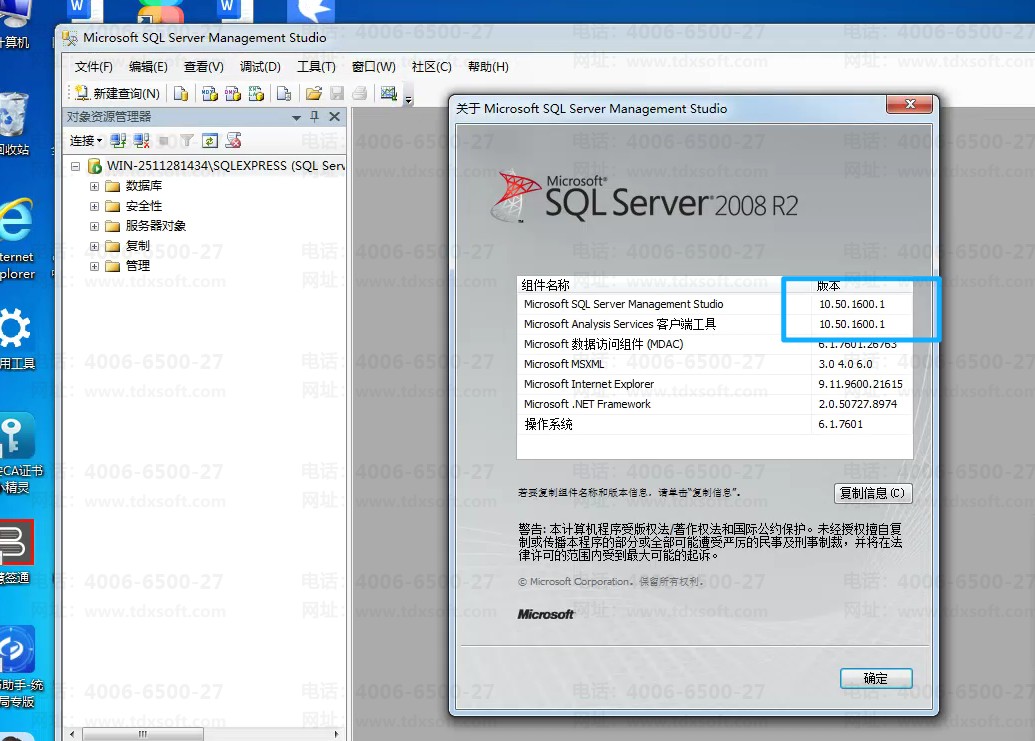
Task: Expand the 服务器对象 tree node
Action: click(95, 226)
